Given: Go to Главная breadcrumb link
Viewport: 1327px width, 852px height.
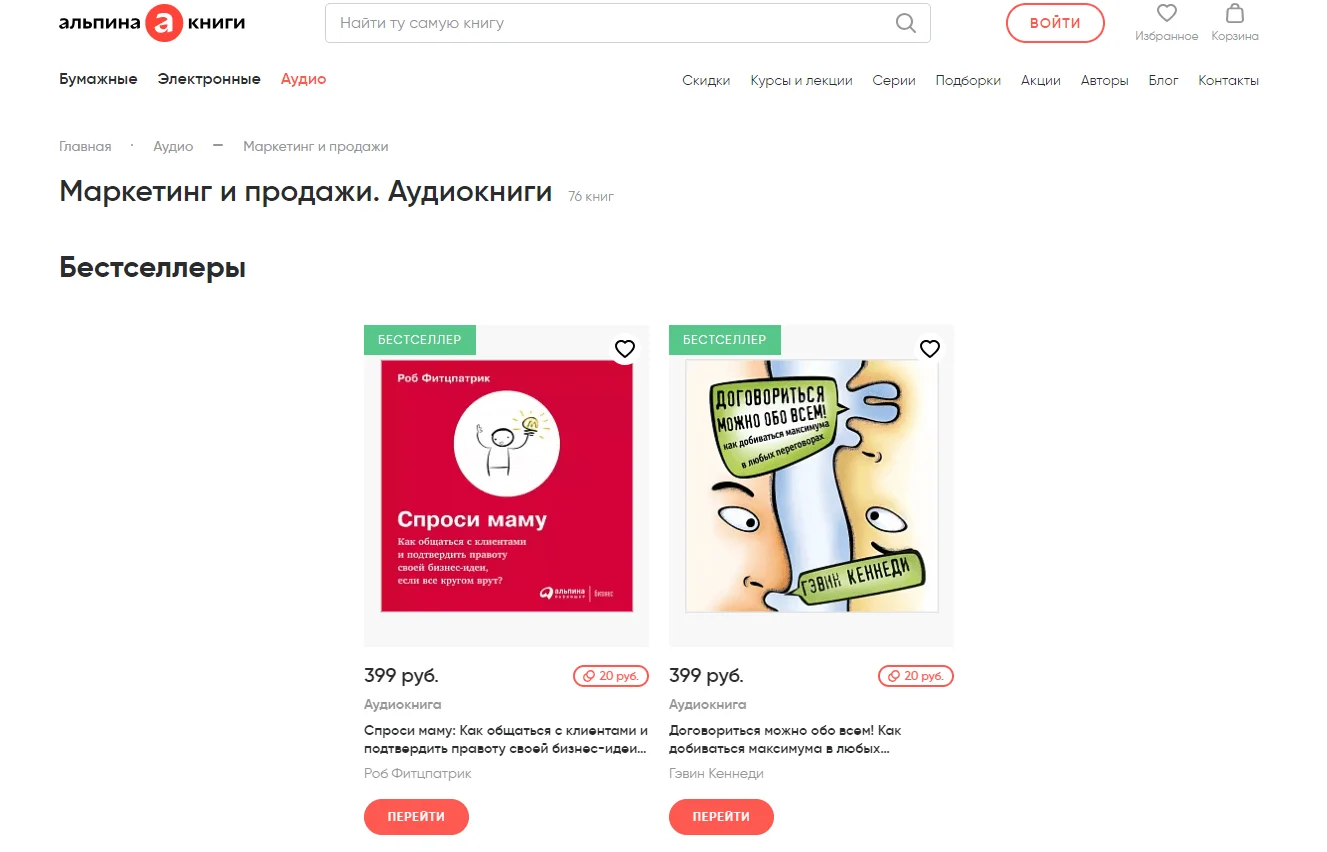Looking at the screenshot, I should 85,146.
